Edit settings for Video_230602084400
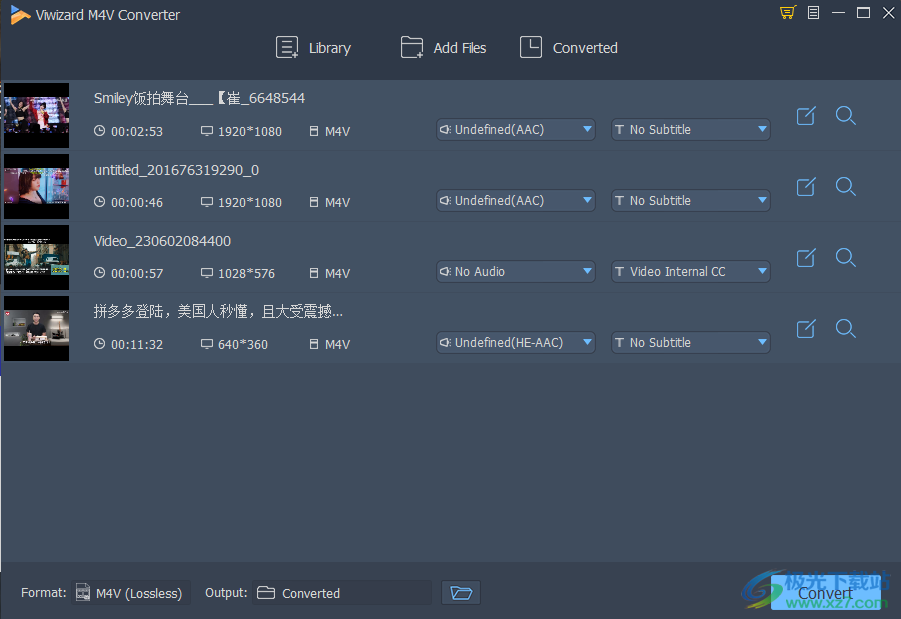This screenshot has width=901, height=619. pyautogui.click(x=806, y=257)
